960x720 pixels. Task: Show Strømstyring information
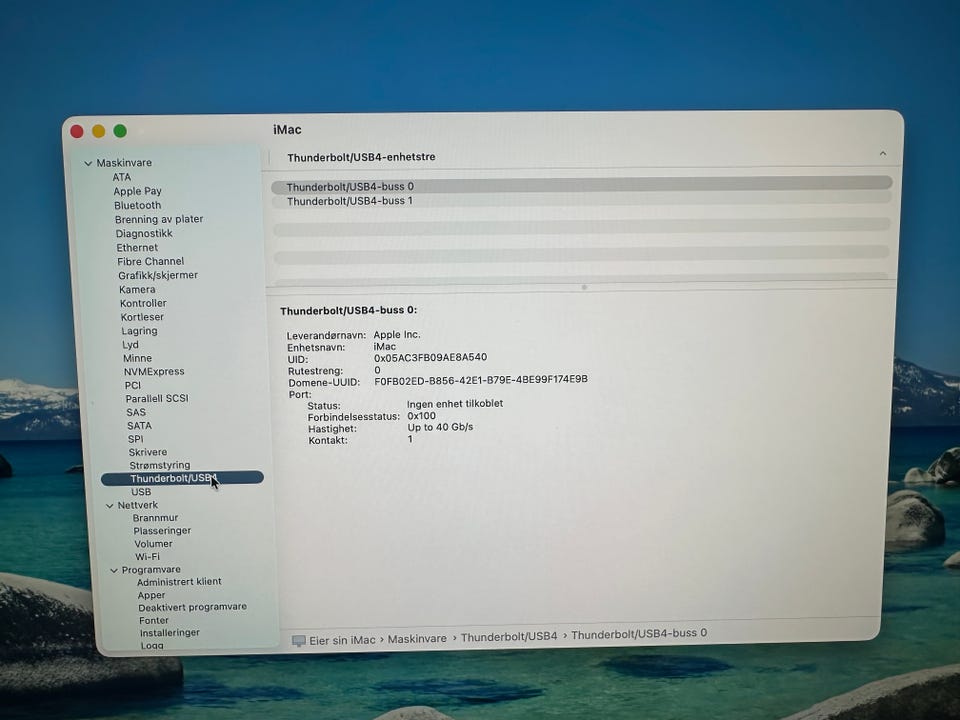(x=160, y=465)
